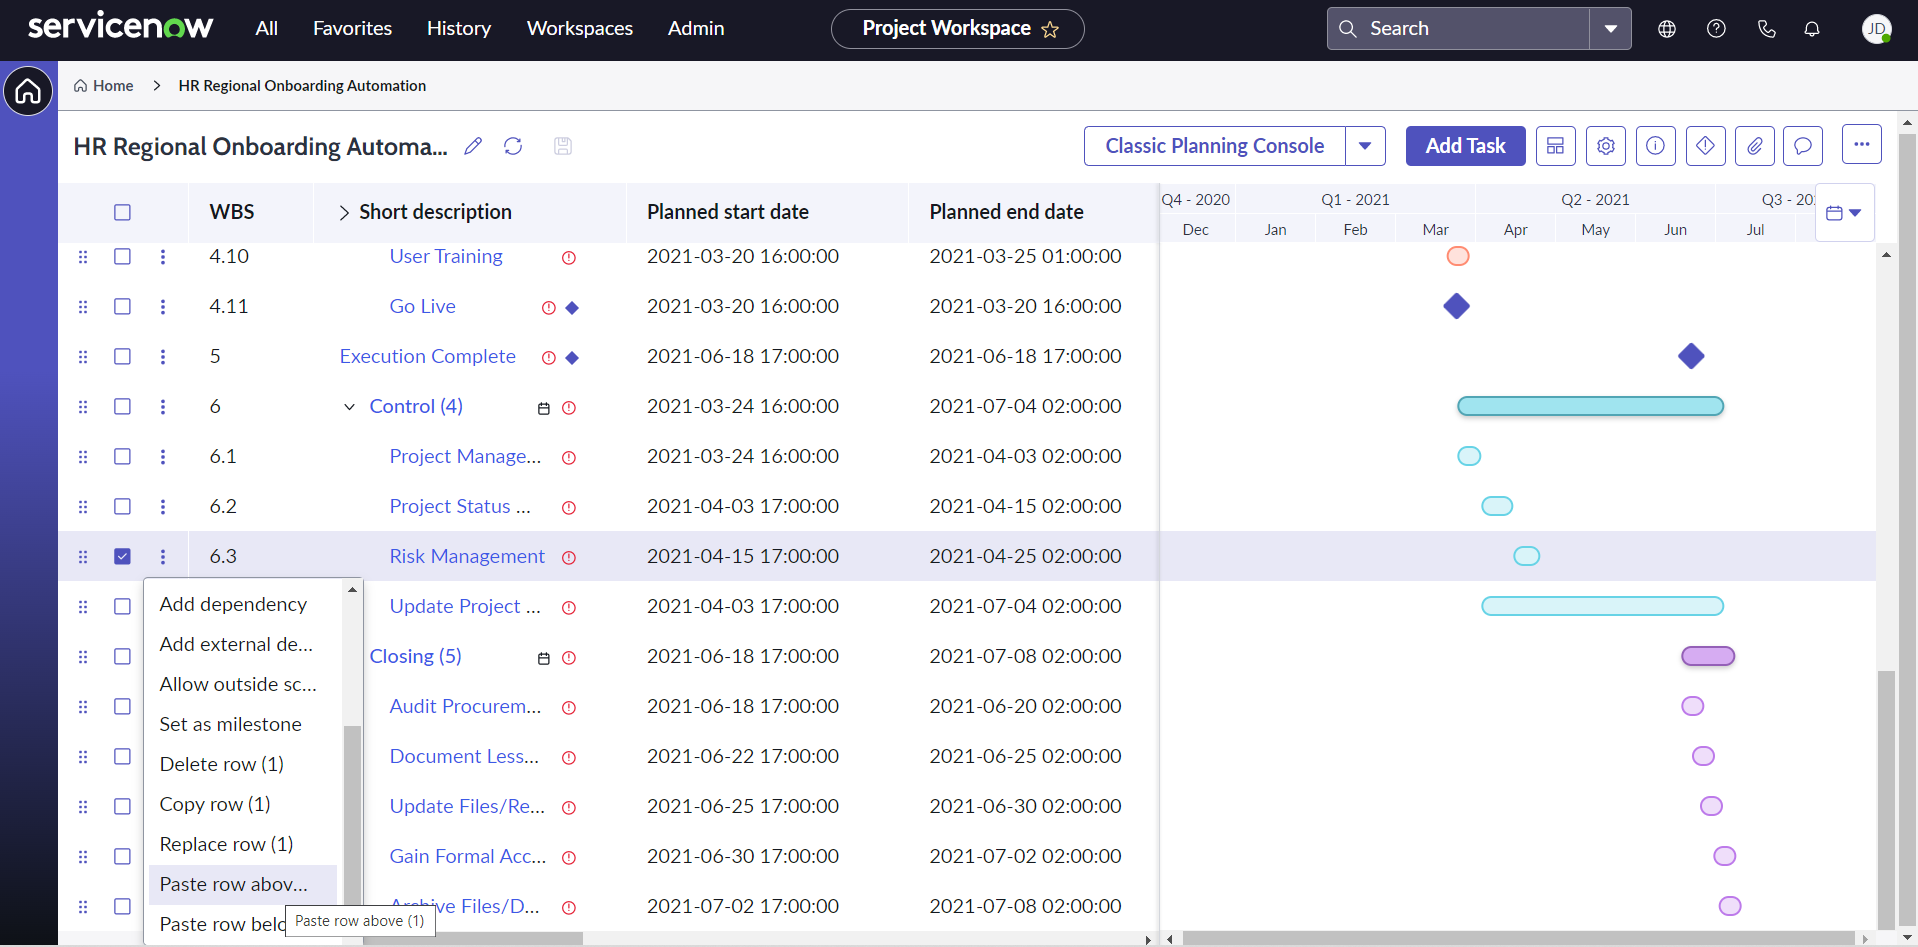
Task: Uncheck the Risk Management row checkbox
Action: (x=122, y=556)
